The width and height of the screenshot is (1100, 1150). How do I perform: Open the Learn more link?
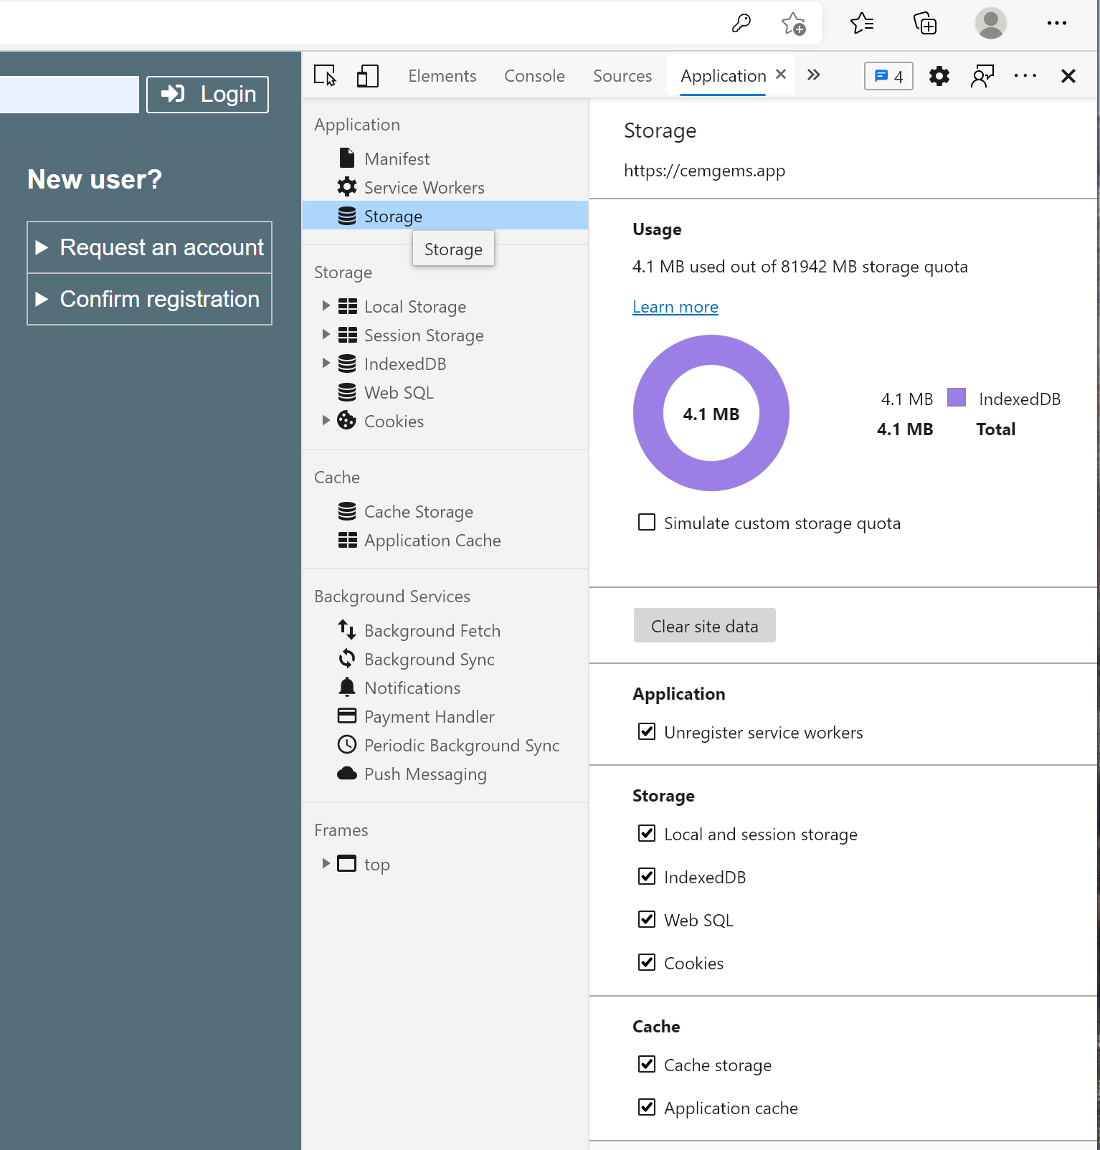[x=675, y=307]
